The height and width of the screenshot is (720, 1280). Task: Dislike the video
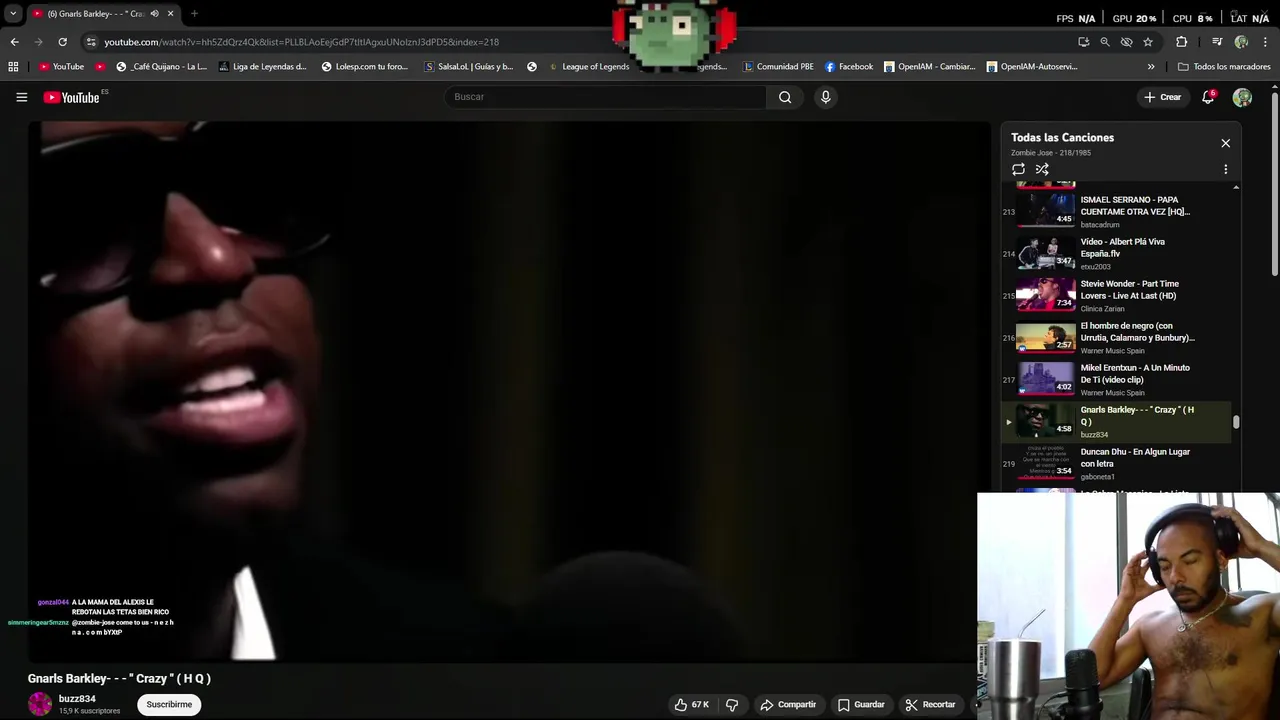732,705
